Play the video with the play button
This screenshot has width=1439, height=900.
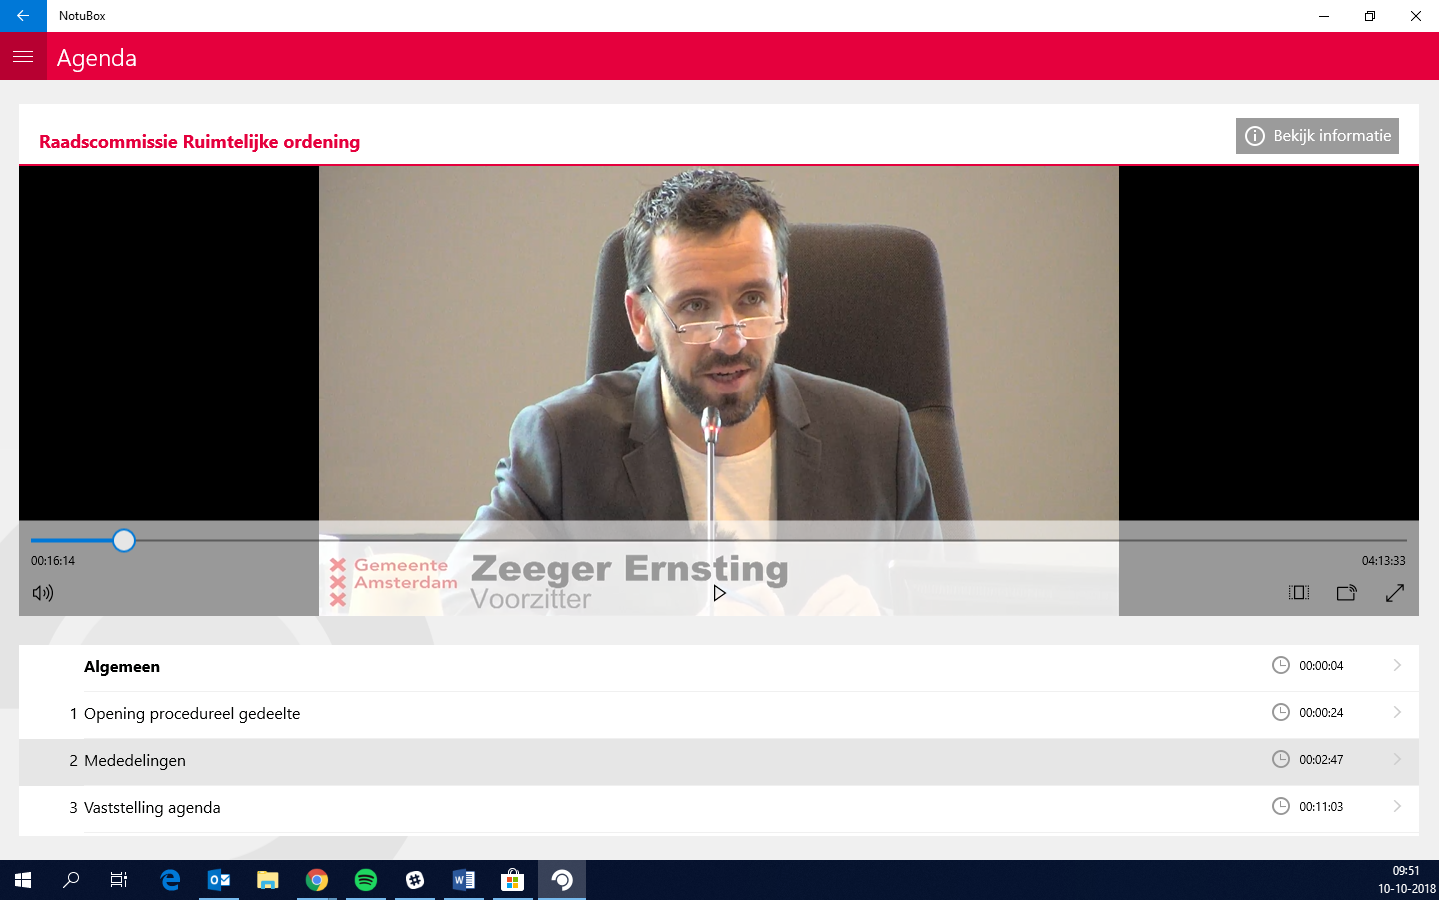(x=719, y=593)
